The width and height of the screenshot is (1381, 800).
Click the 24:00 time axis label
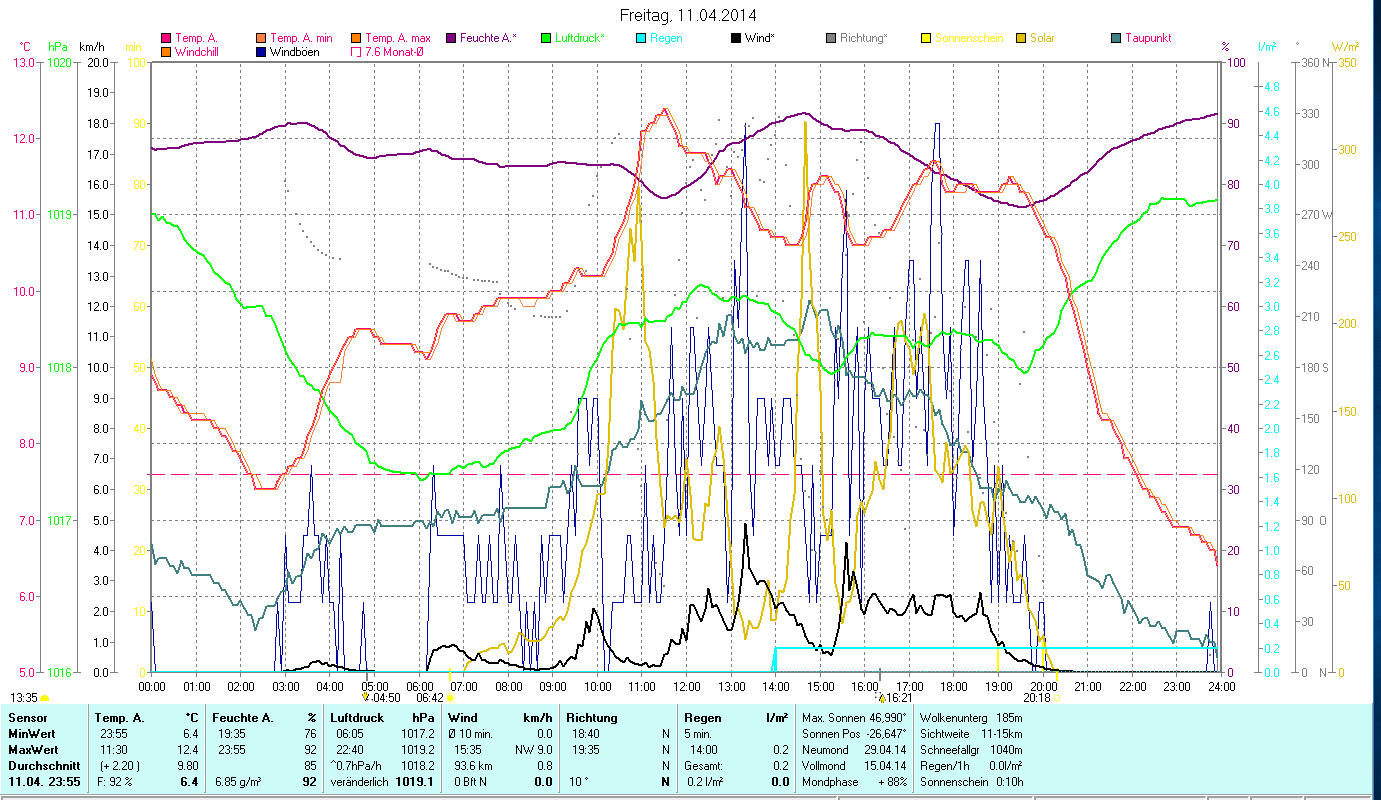(1221, 686)
